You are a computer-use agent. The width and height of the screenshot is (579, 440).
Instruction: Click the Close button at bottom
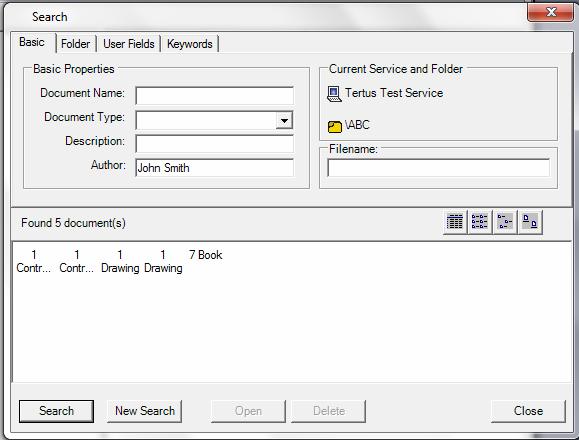click(528, 411)
